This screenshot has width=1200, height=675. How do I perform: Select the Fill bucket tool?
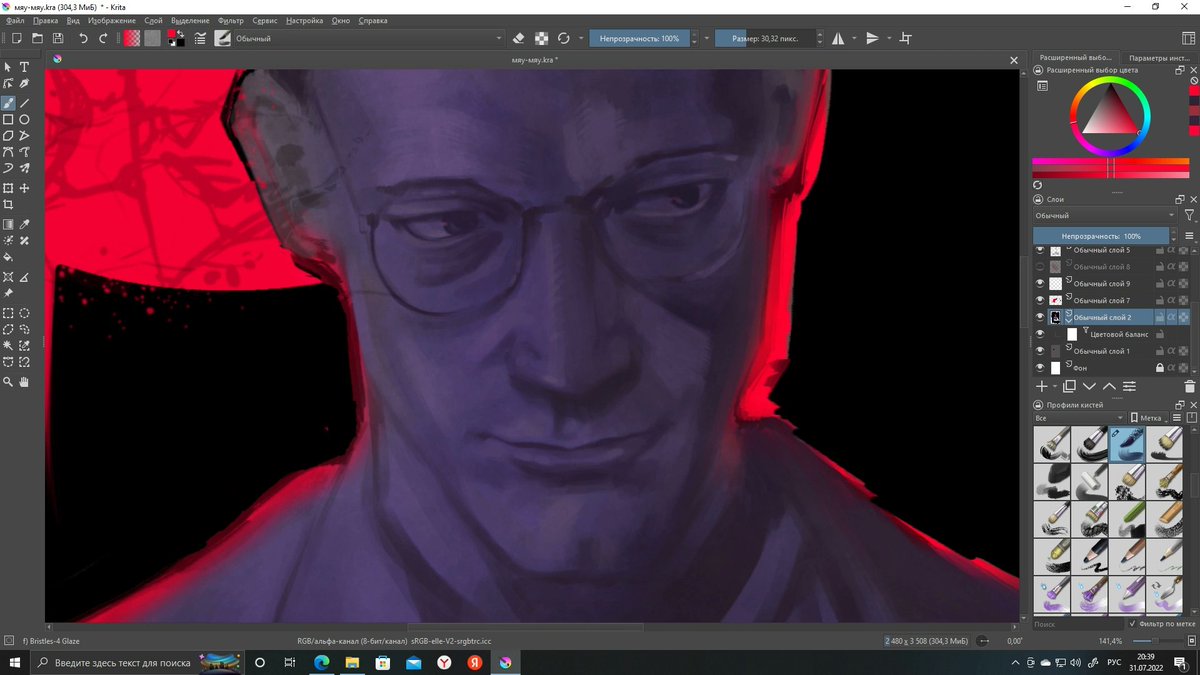[8, 257]
